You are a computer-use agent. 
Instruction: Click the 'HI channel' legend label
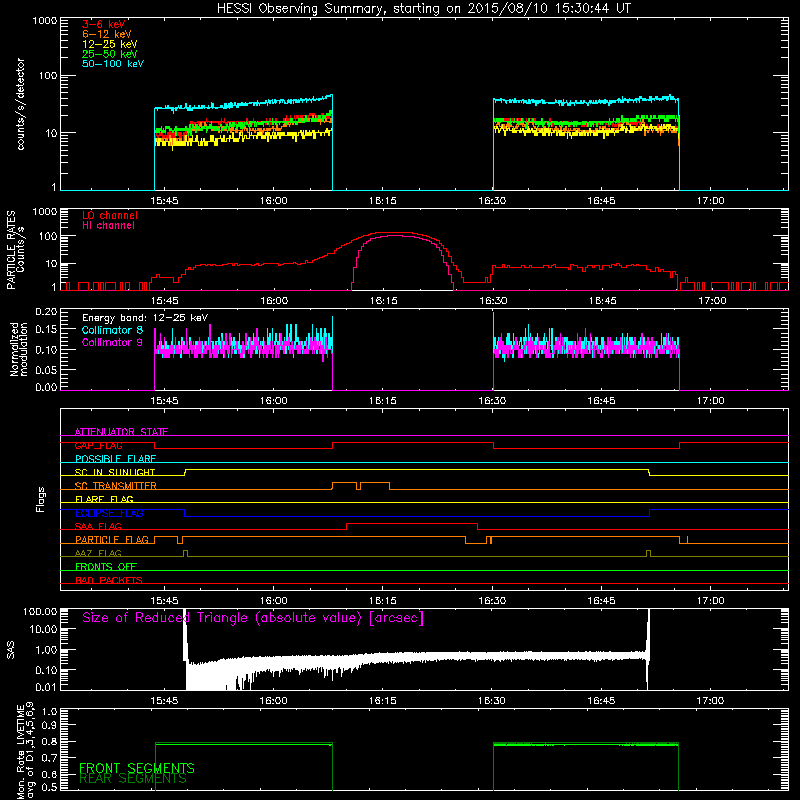(x=108, y=226)
